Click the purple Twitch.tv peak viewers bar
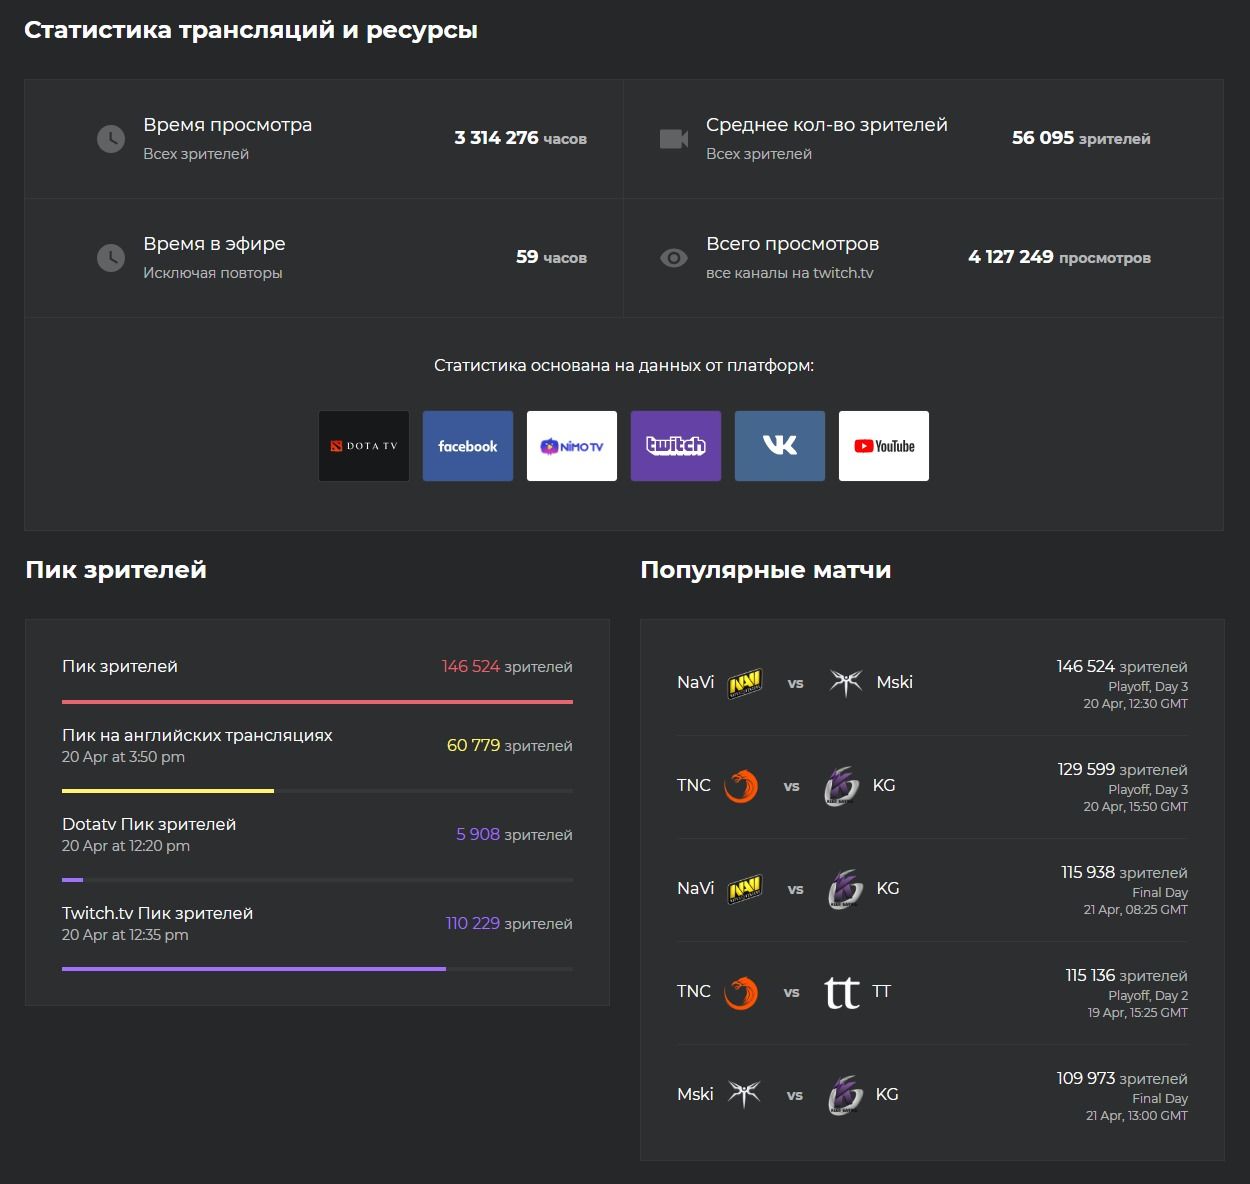The height and width of the screenshot is (1184, 1250). tap(254, 969)
